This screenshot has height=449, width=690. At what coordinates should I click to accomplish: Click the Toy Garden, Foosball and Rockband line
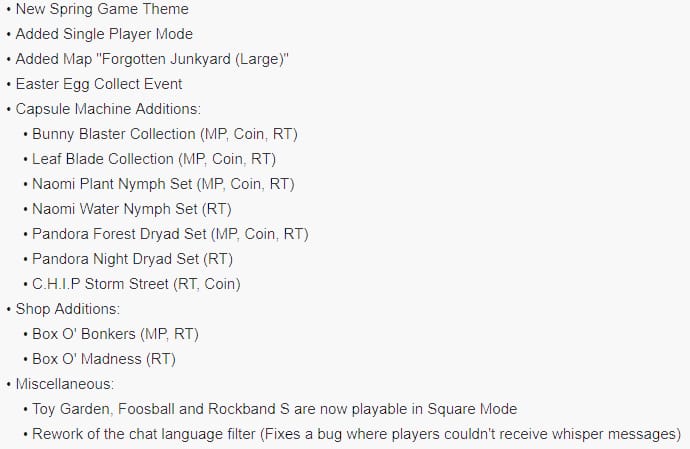[x=275, y=409]
